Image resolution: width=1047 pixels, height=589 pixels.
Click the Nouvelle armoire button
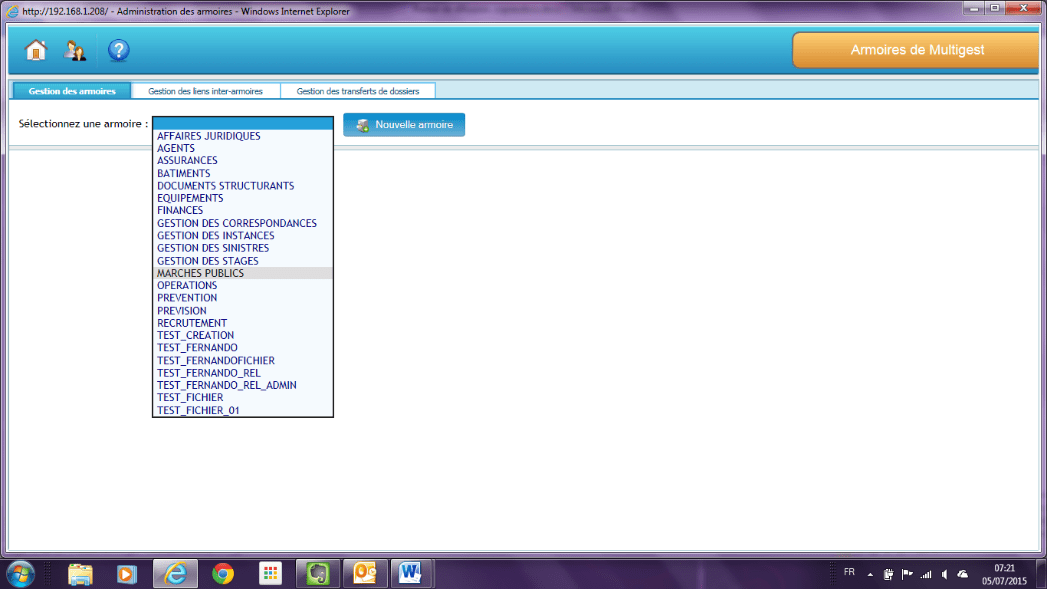[404, 125]
